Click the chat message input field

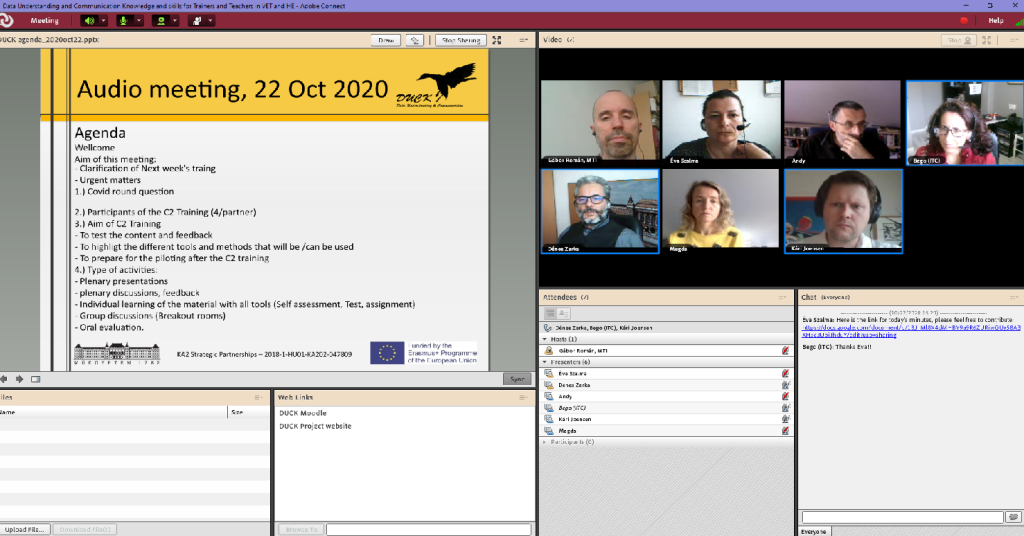point(902,517)
